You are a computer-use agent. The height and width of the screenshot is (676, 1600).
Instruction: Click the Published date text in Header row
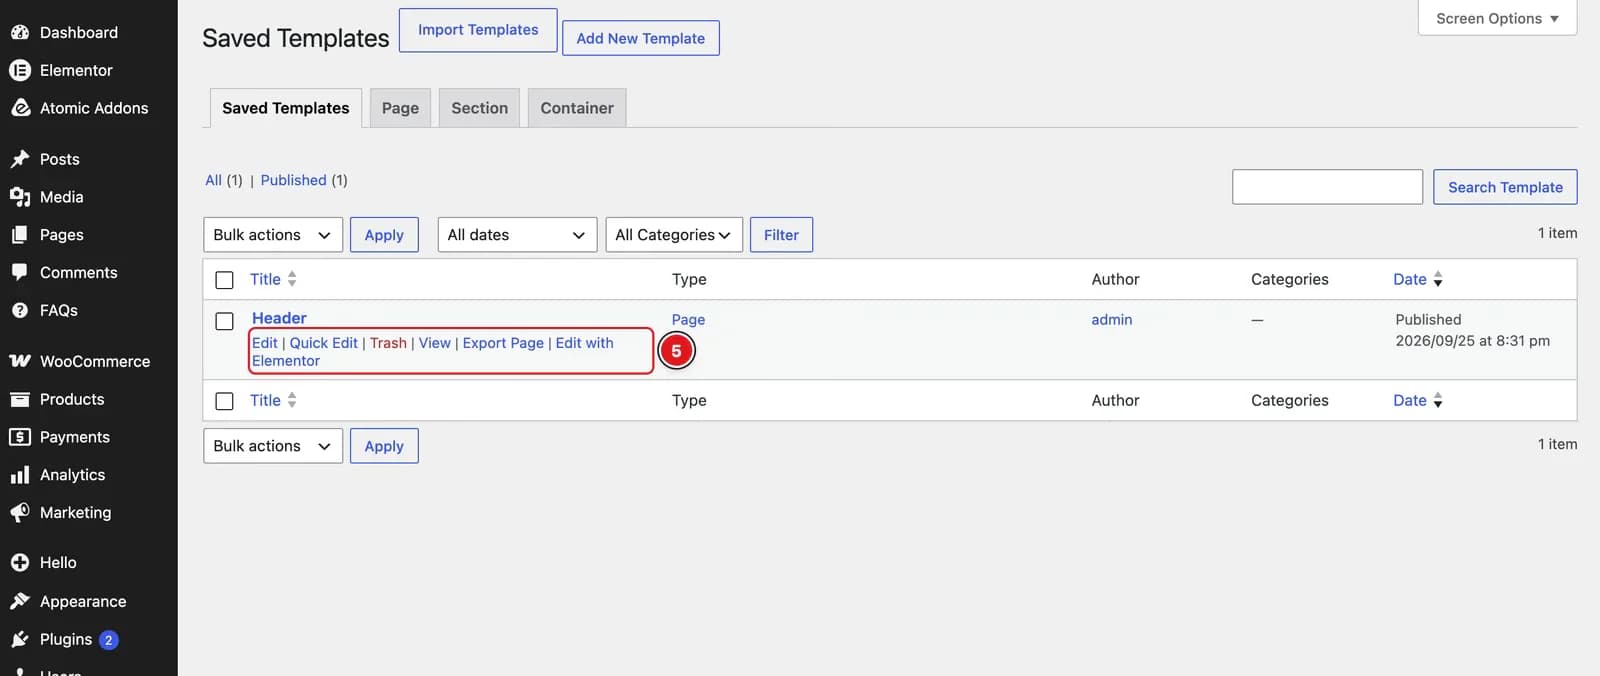(1472, 330)
